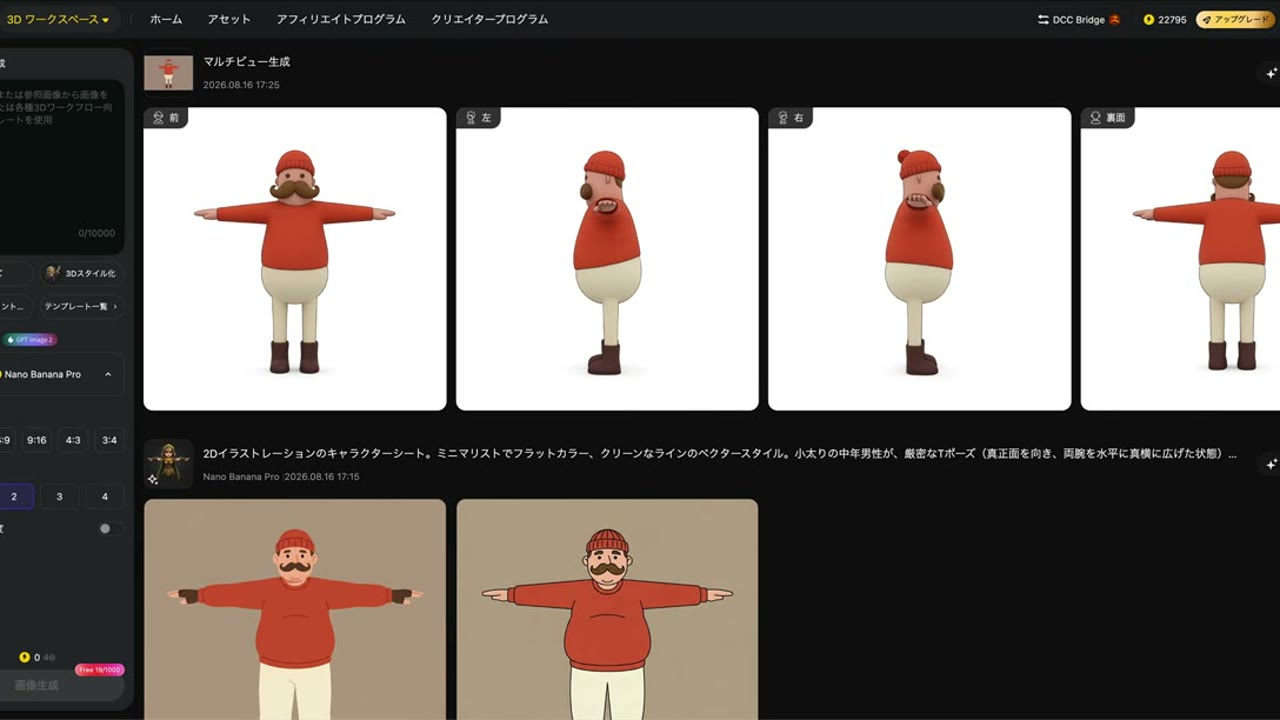Click the DCC Bridge swap arrows icon

1043,20
